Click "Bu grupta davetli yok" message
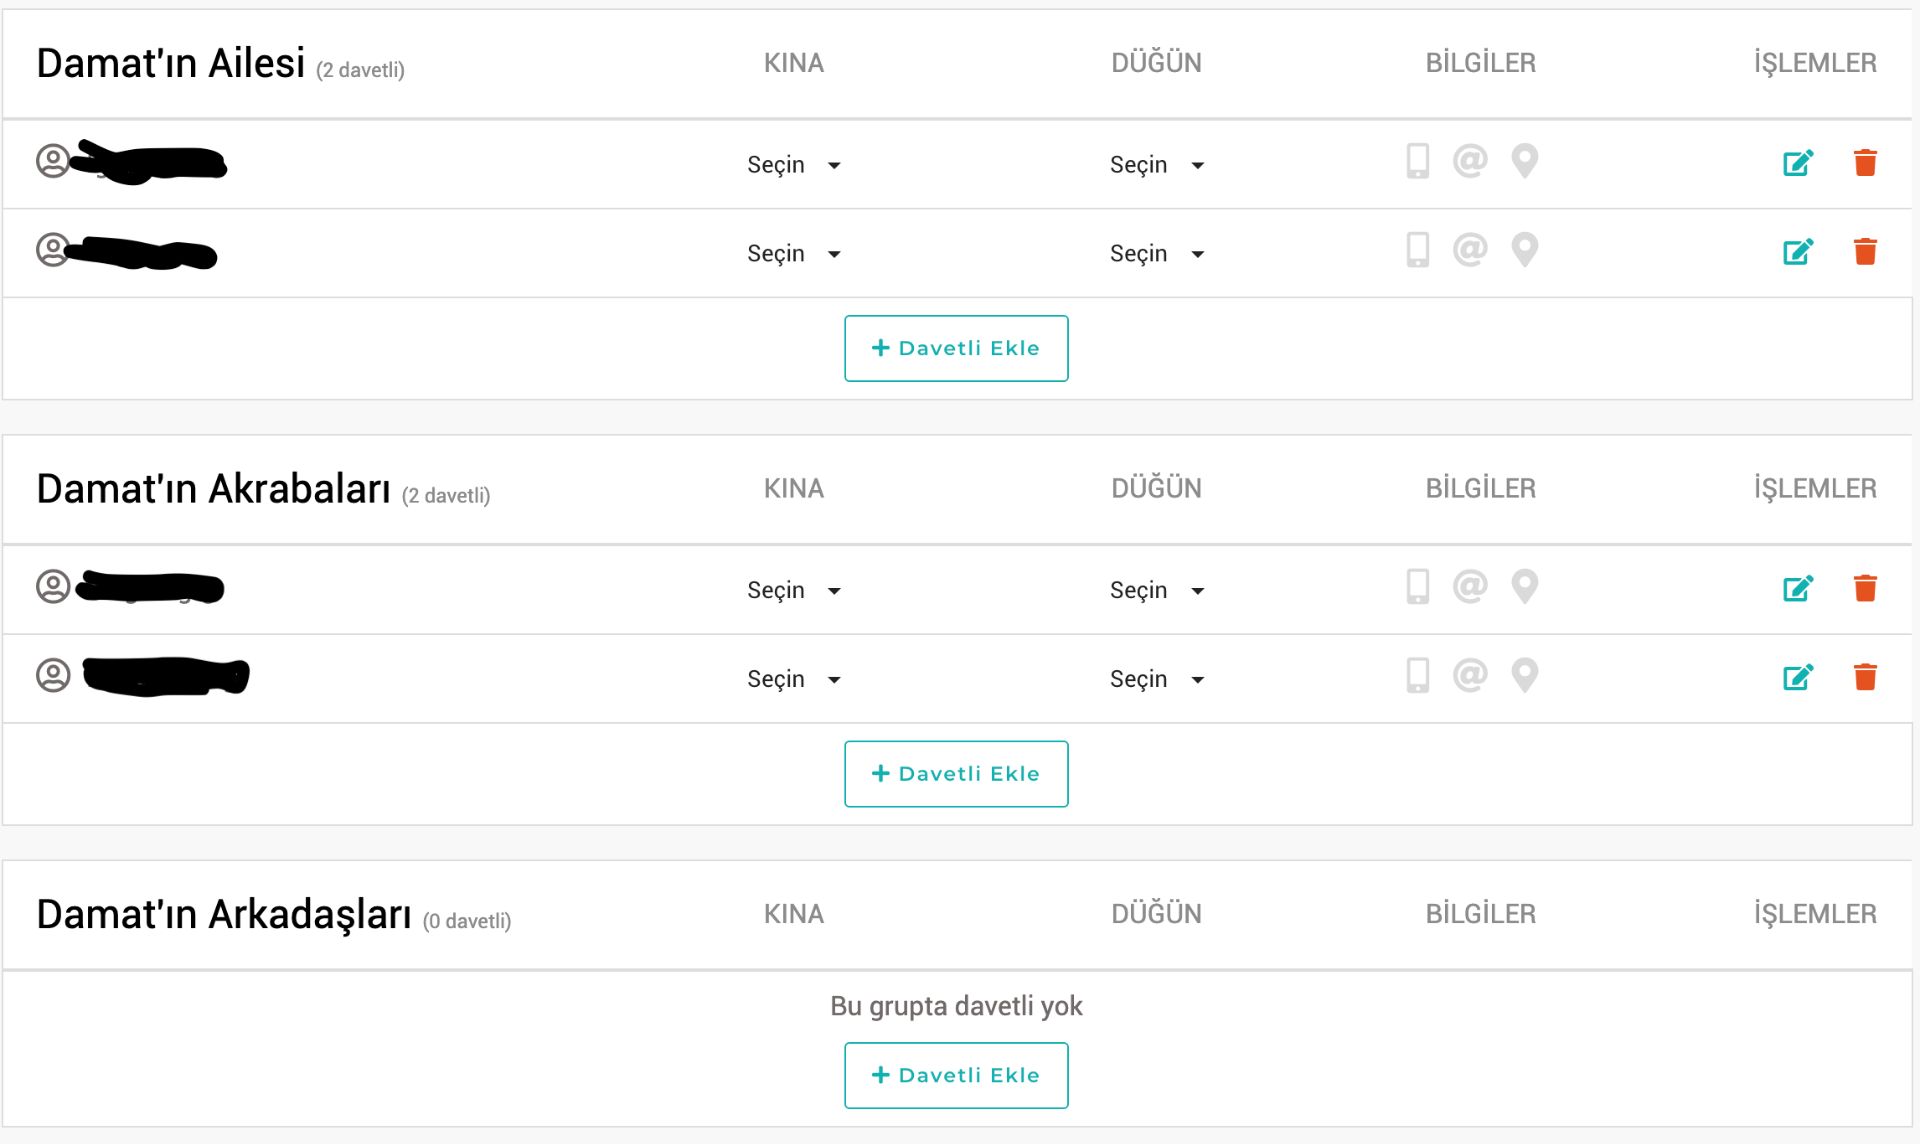1920x1144 pixels. click(956, 1006)
